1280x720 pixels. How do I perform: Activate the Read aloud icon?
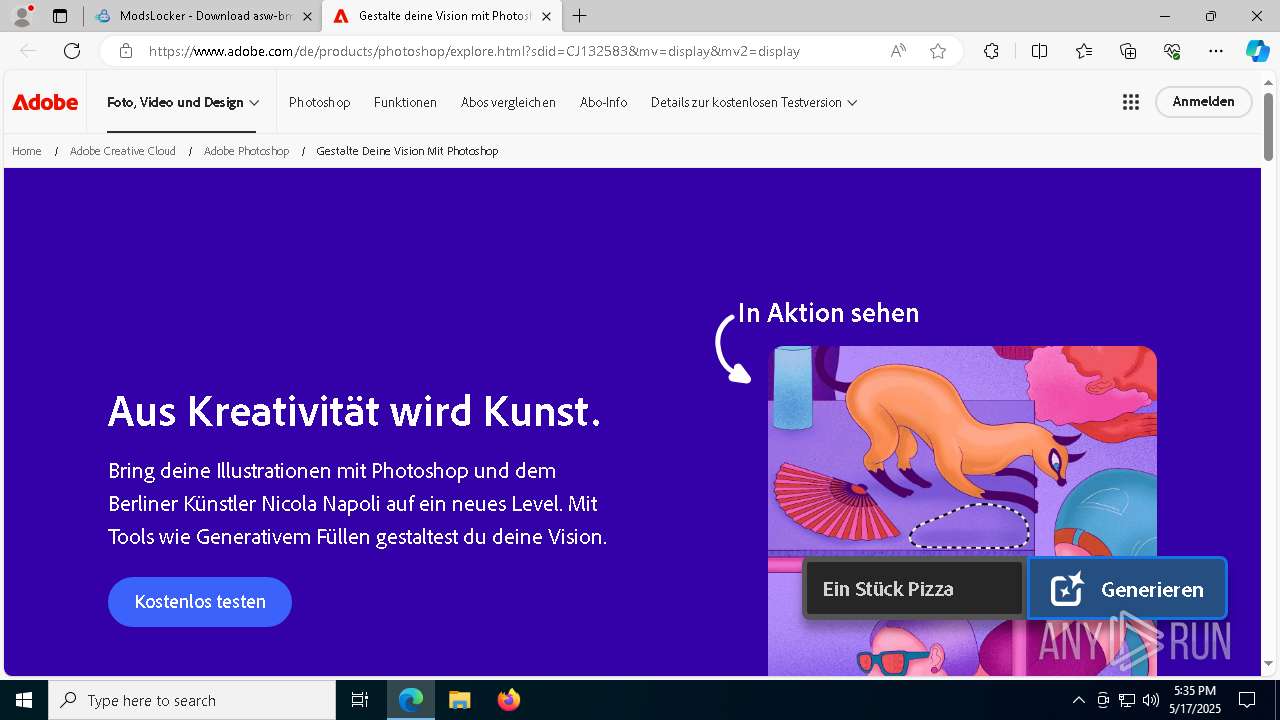898,51
